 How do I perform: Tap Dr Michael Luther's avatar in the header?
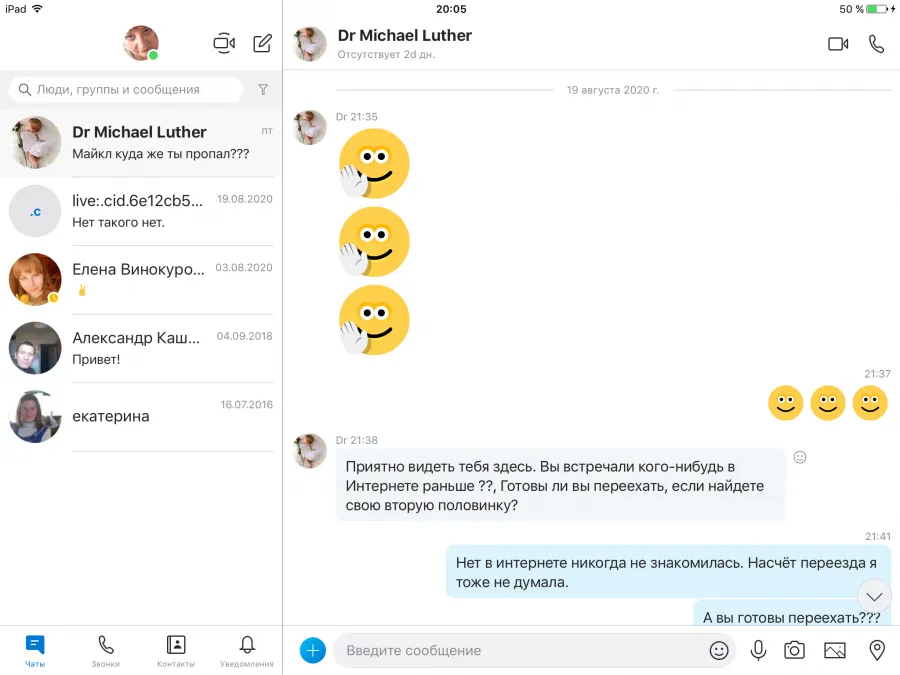point(310,44)
